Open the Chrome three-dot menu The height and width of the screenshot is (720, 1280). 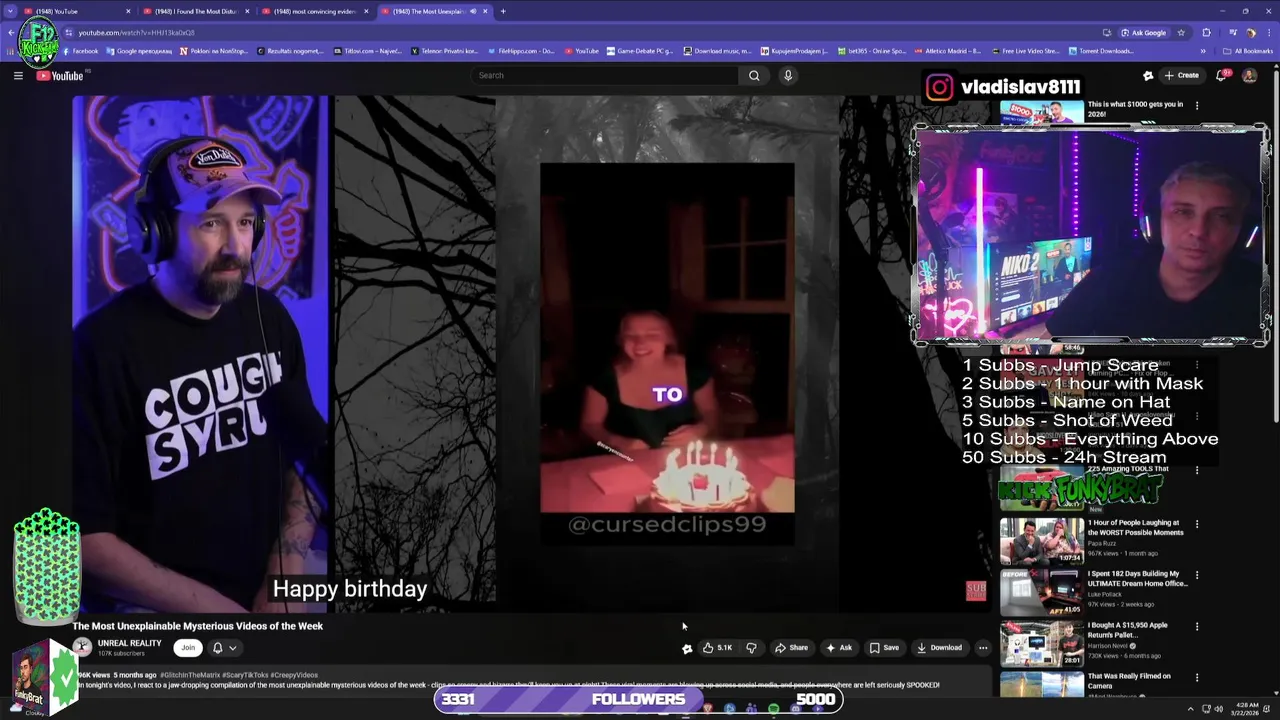(x=1270, y=32)
